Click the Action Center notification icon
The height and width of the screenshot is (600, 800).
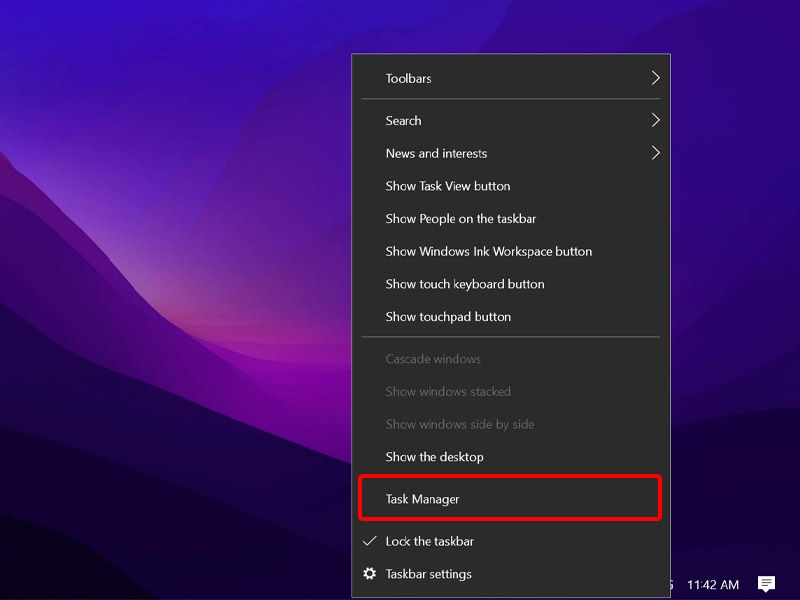click(766, 584)
